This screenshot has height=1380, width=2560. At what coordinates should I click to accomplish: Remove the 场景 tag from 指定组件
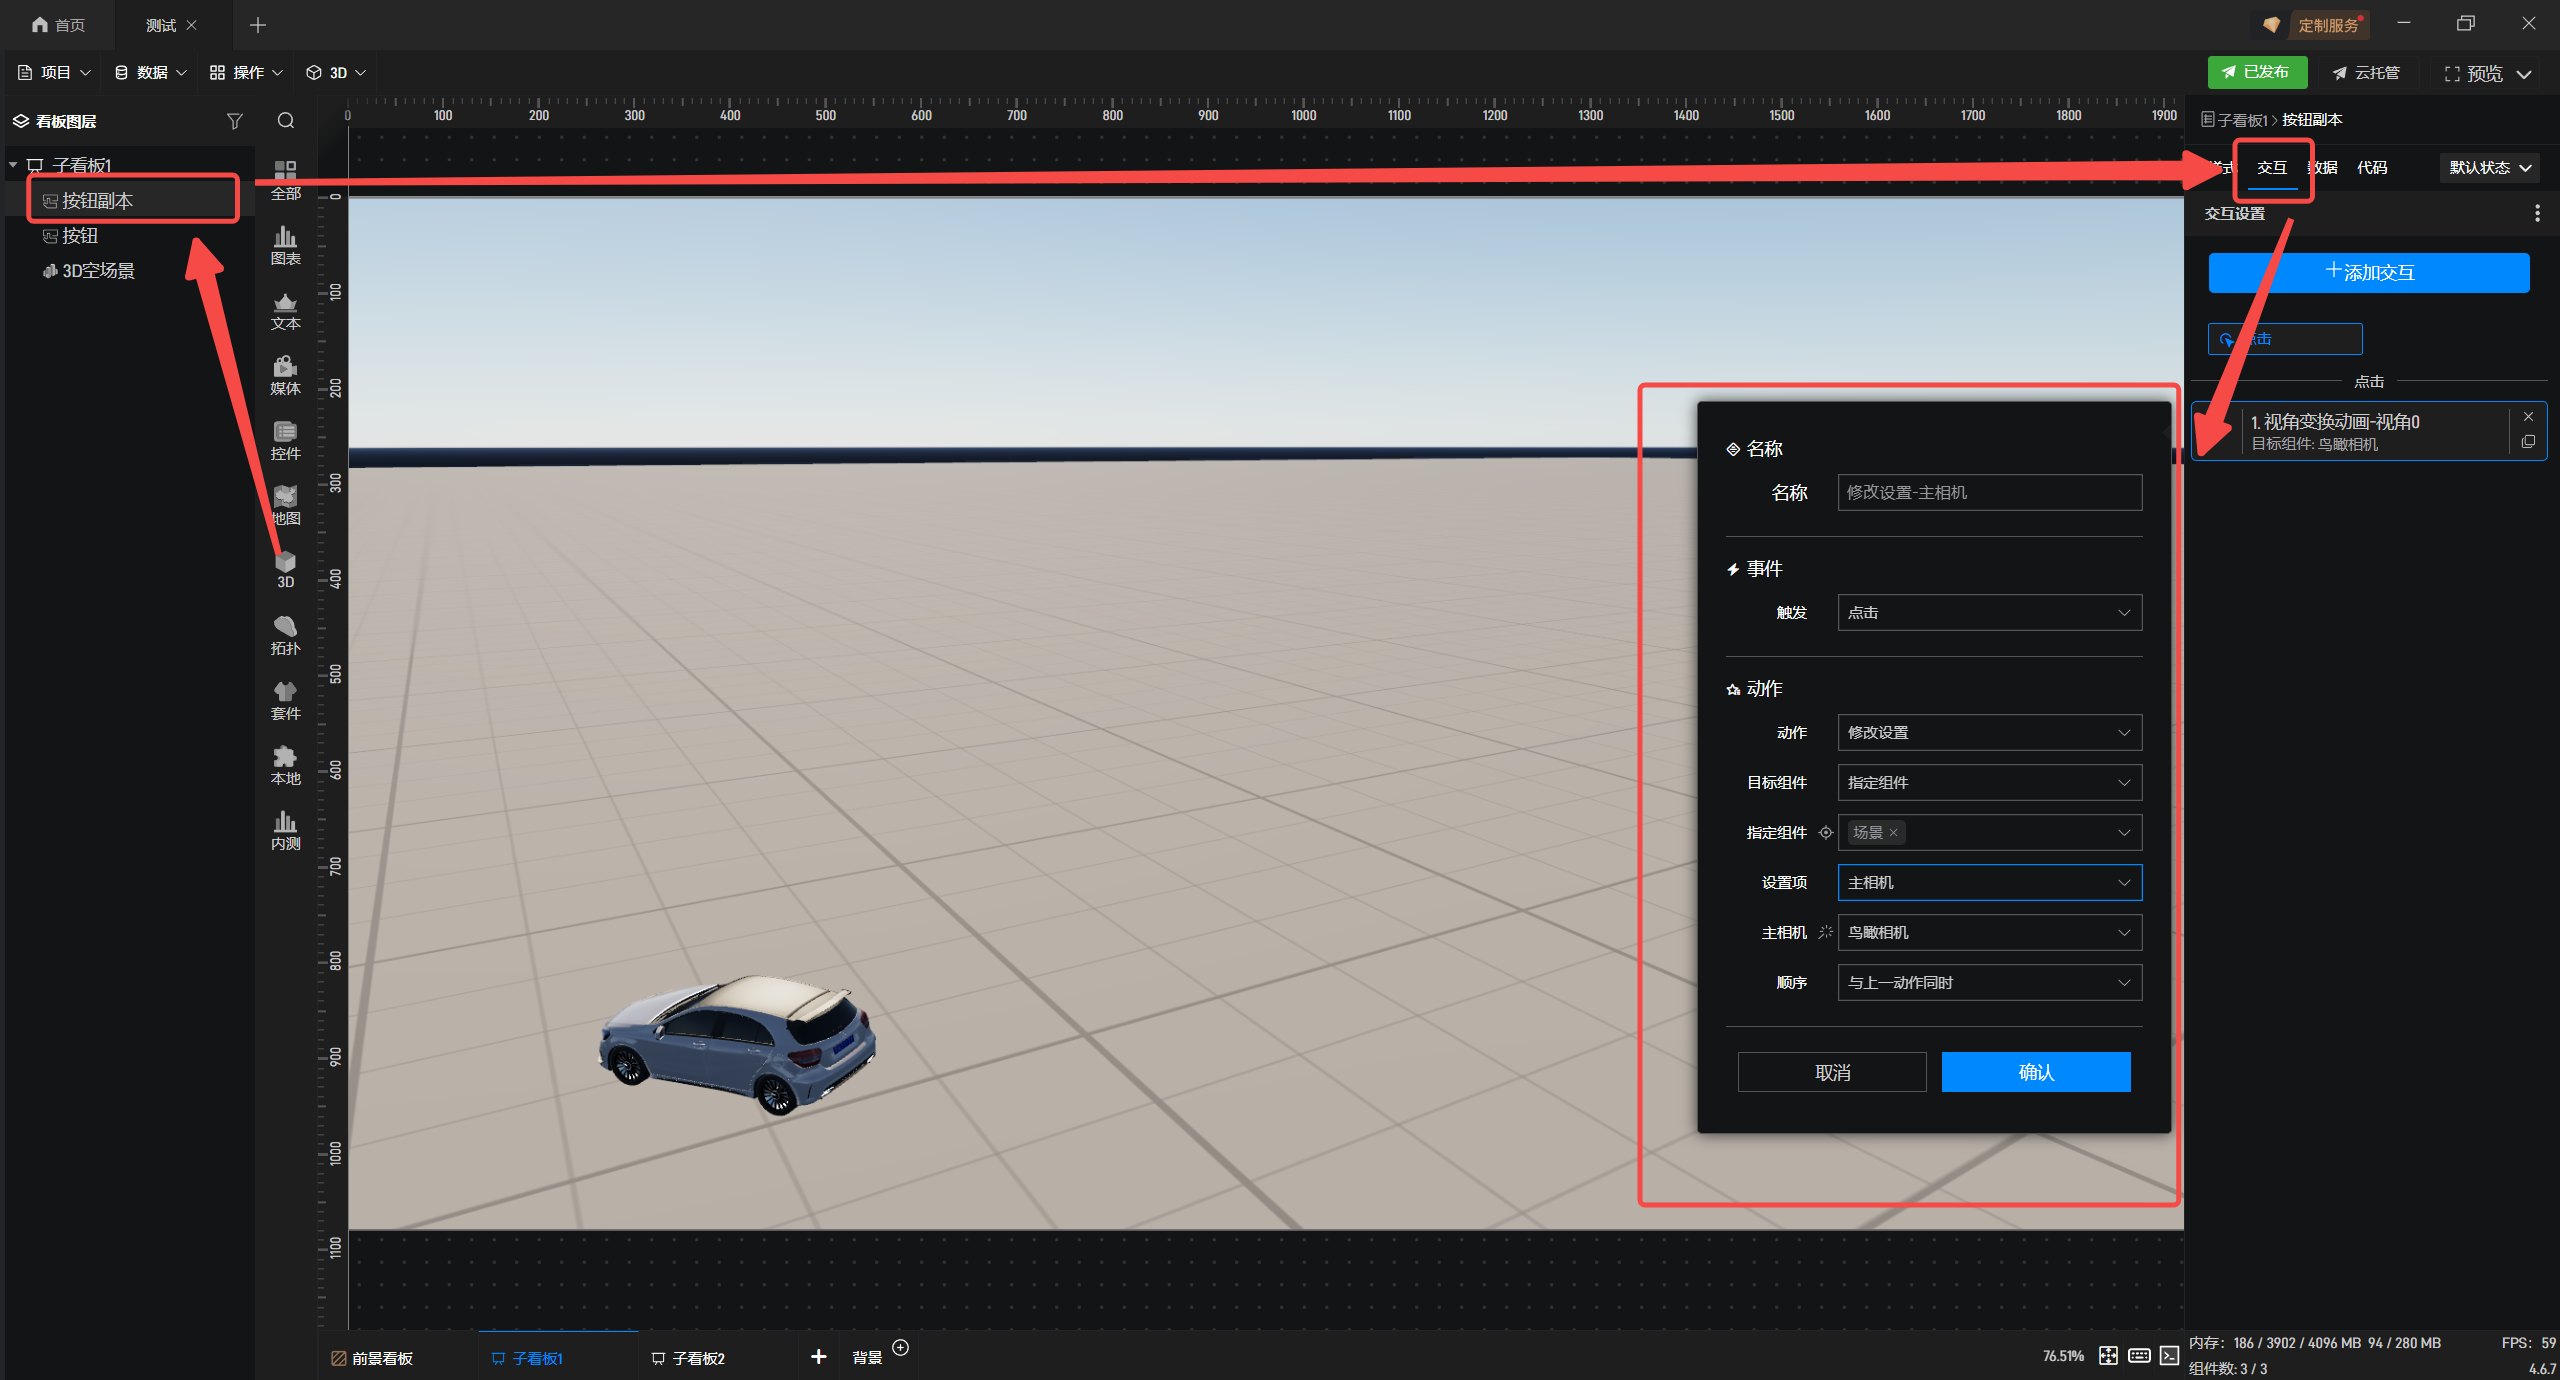coord(1893,833)
